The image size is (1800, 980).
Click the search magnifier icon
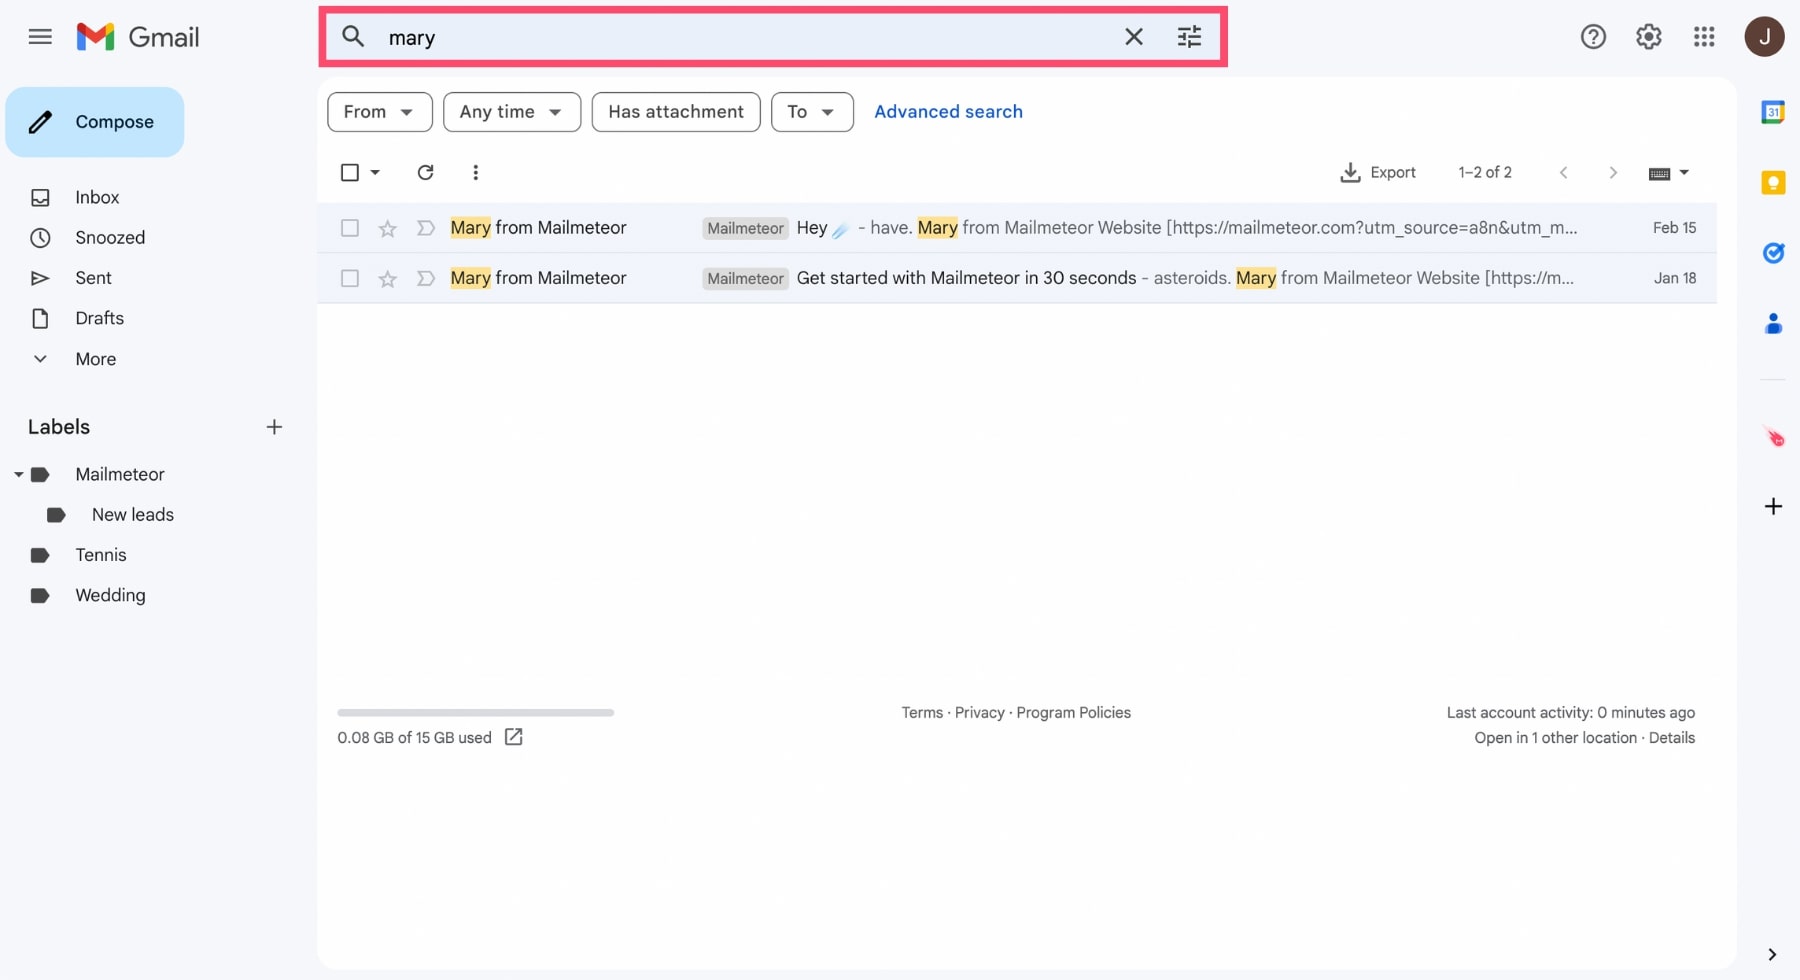[x=353, y=37]
